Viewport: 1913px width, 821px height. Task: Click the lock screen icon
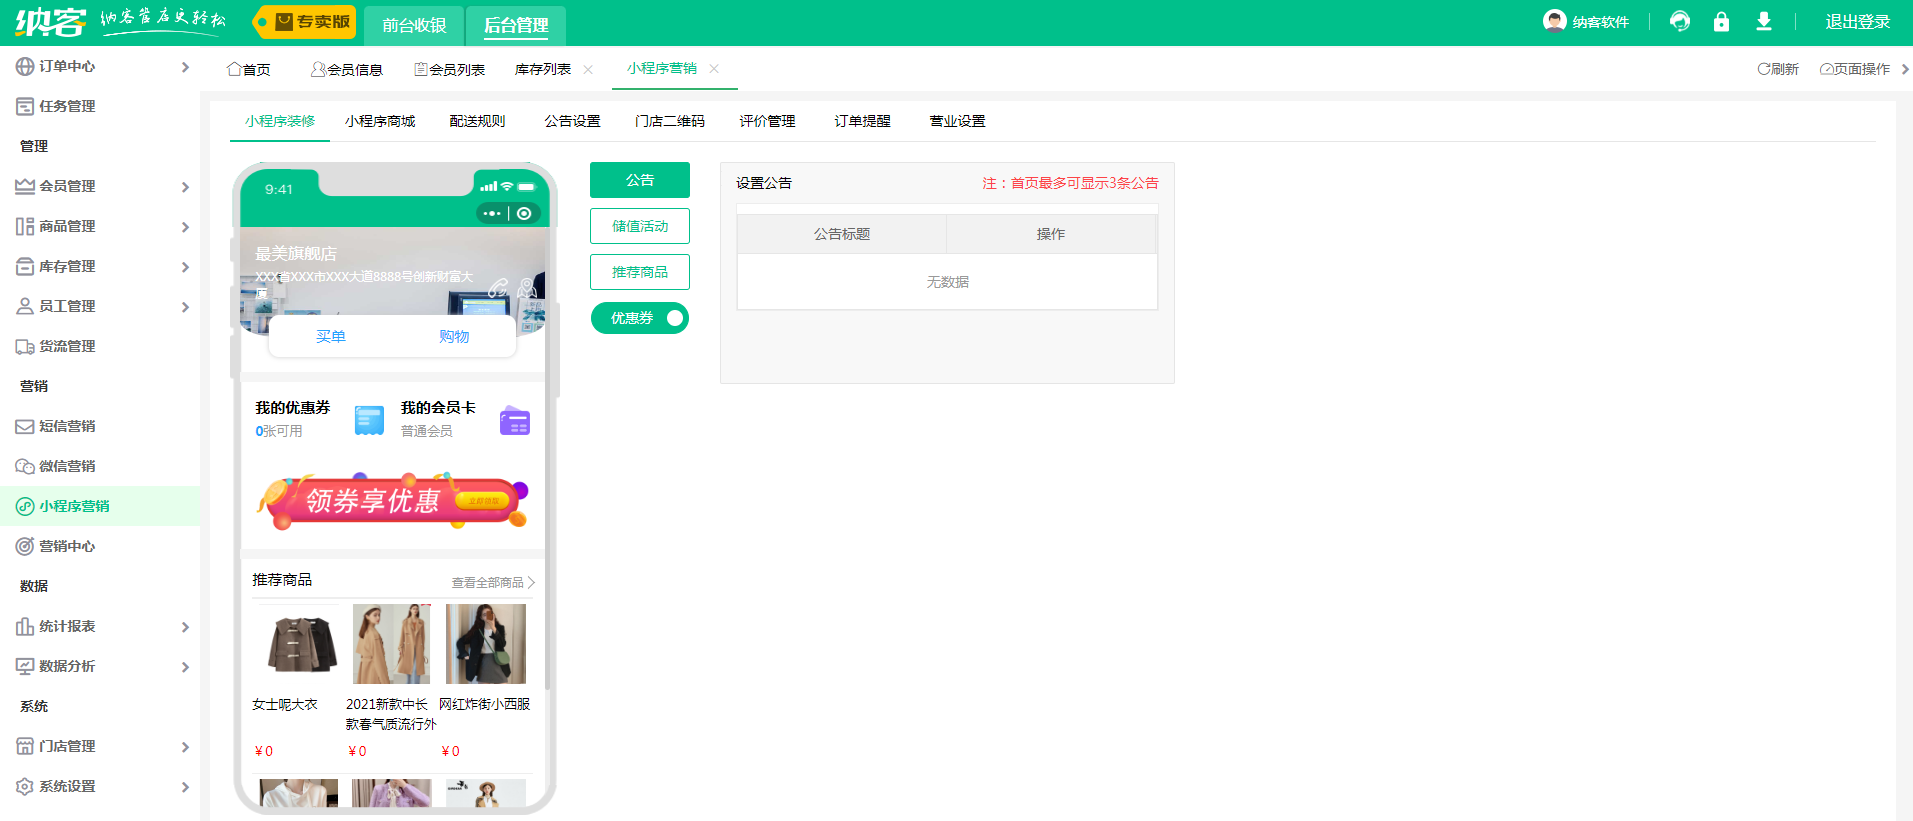click(1721, 21)
